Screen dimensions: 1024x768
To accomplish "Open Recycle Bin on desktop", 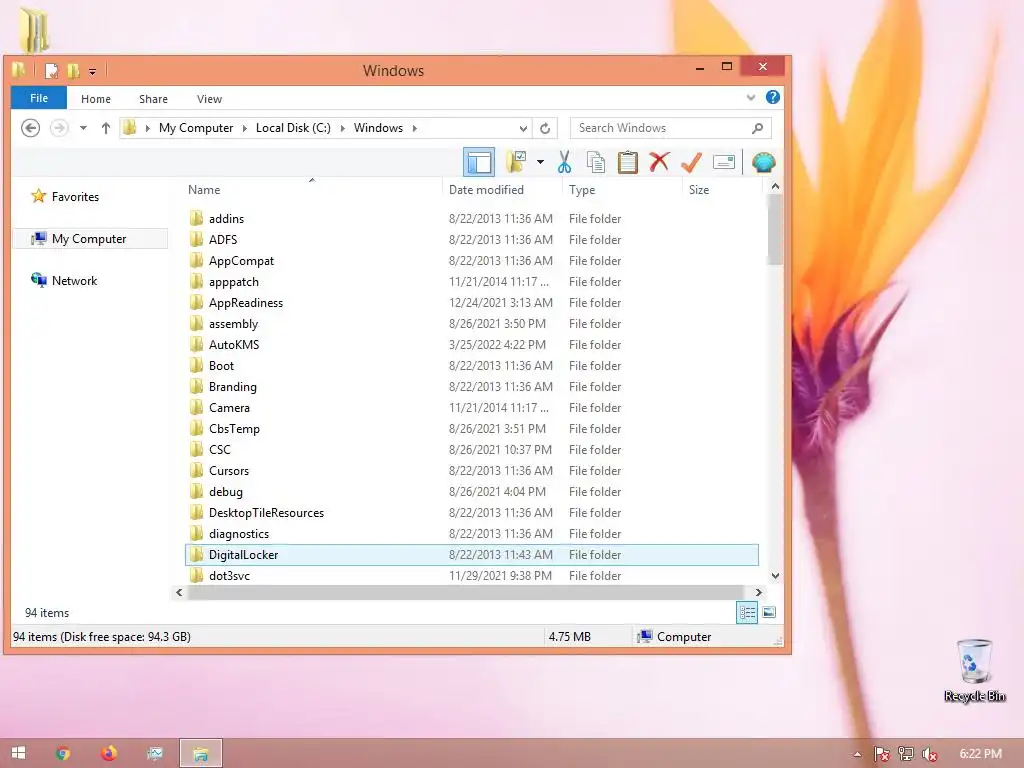I will [x=974, y=671].
